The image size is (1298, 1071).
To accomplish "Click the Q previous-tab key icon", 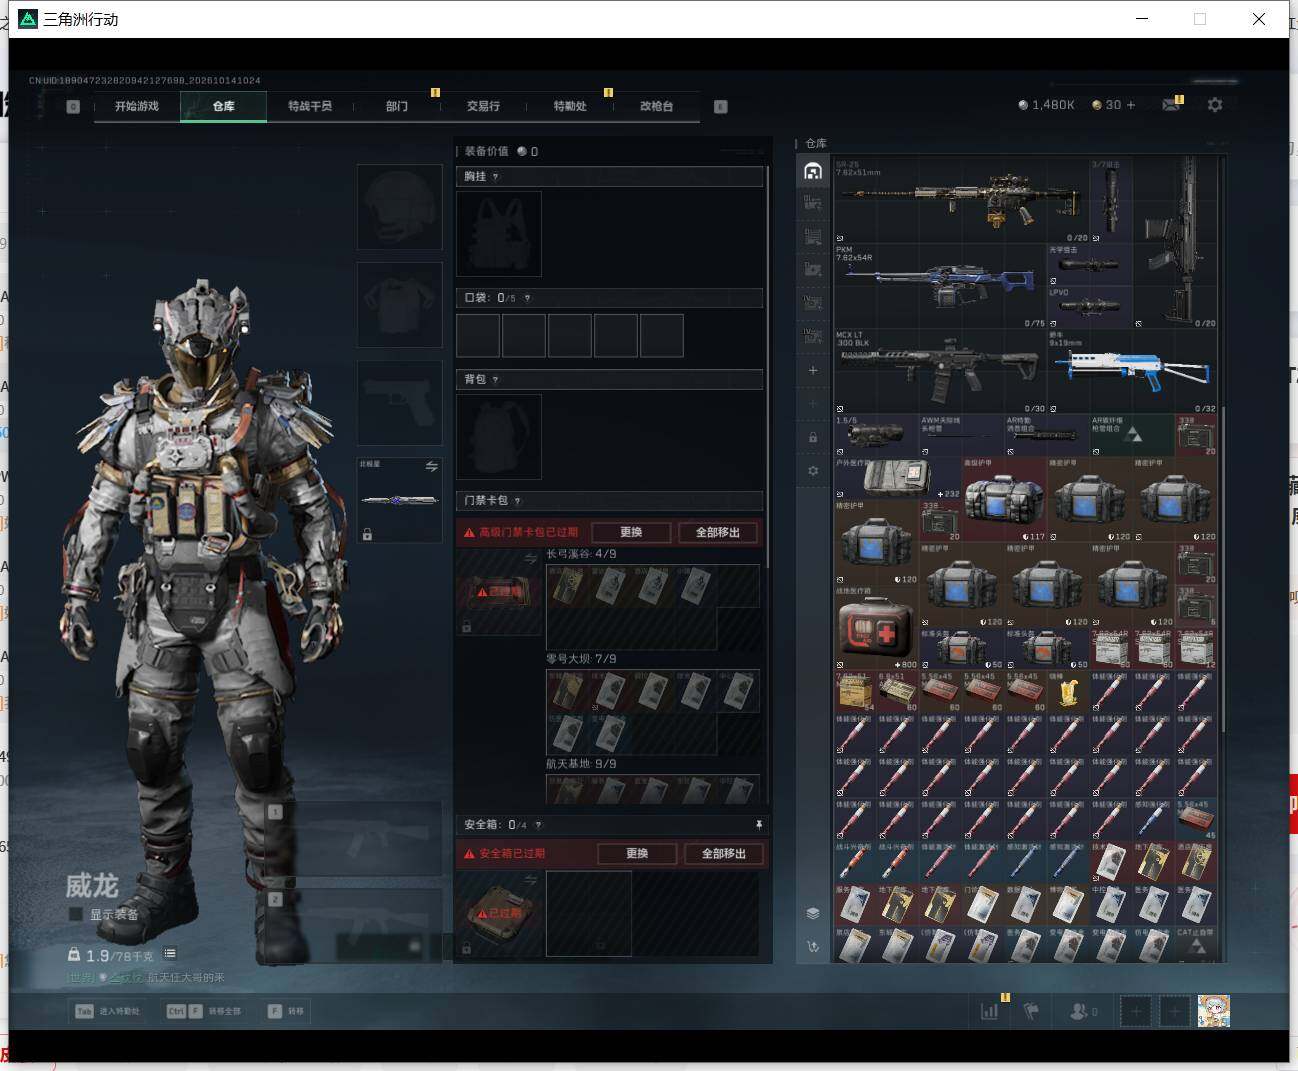I will [x=73, y=106].
